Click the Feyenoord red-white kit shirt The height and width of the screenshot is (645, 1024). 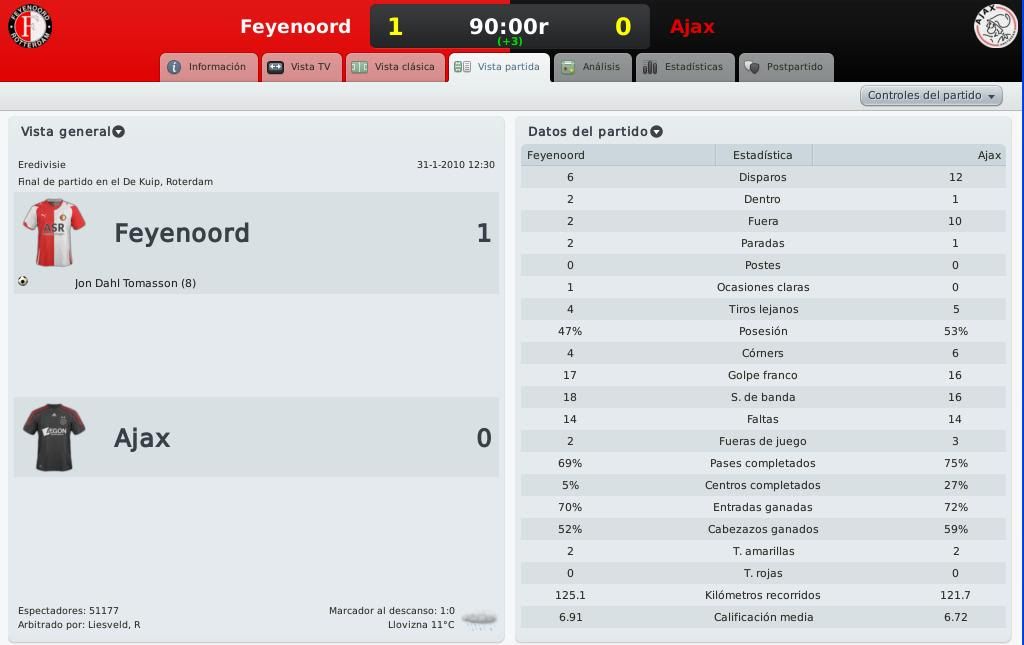click(54, 232)
